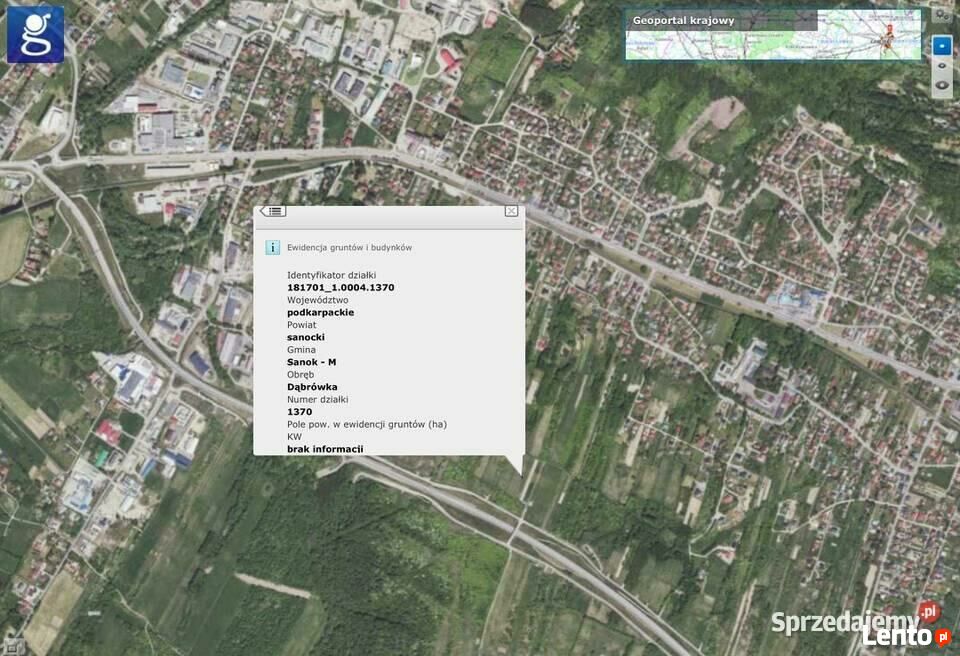Select the blue highlighted view mode button
This screenshot has width=960, height=656.
pyautogui.click(x=941, y=45)
